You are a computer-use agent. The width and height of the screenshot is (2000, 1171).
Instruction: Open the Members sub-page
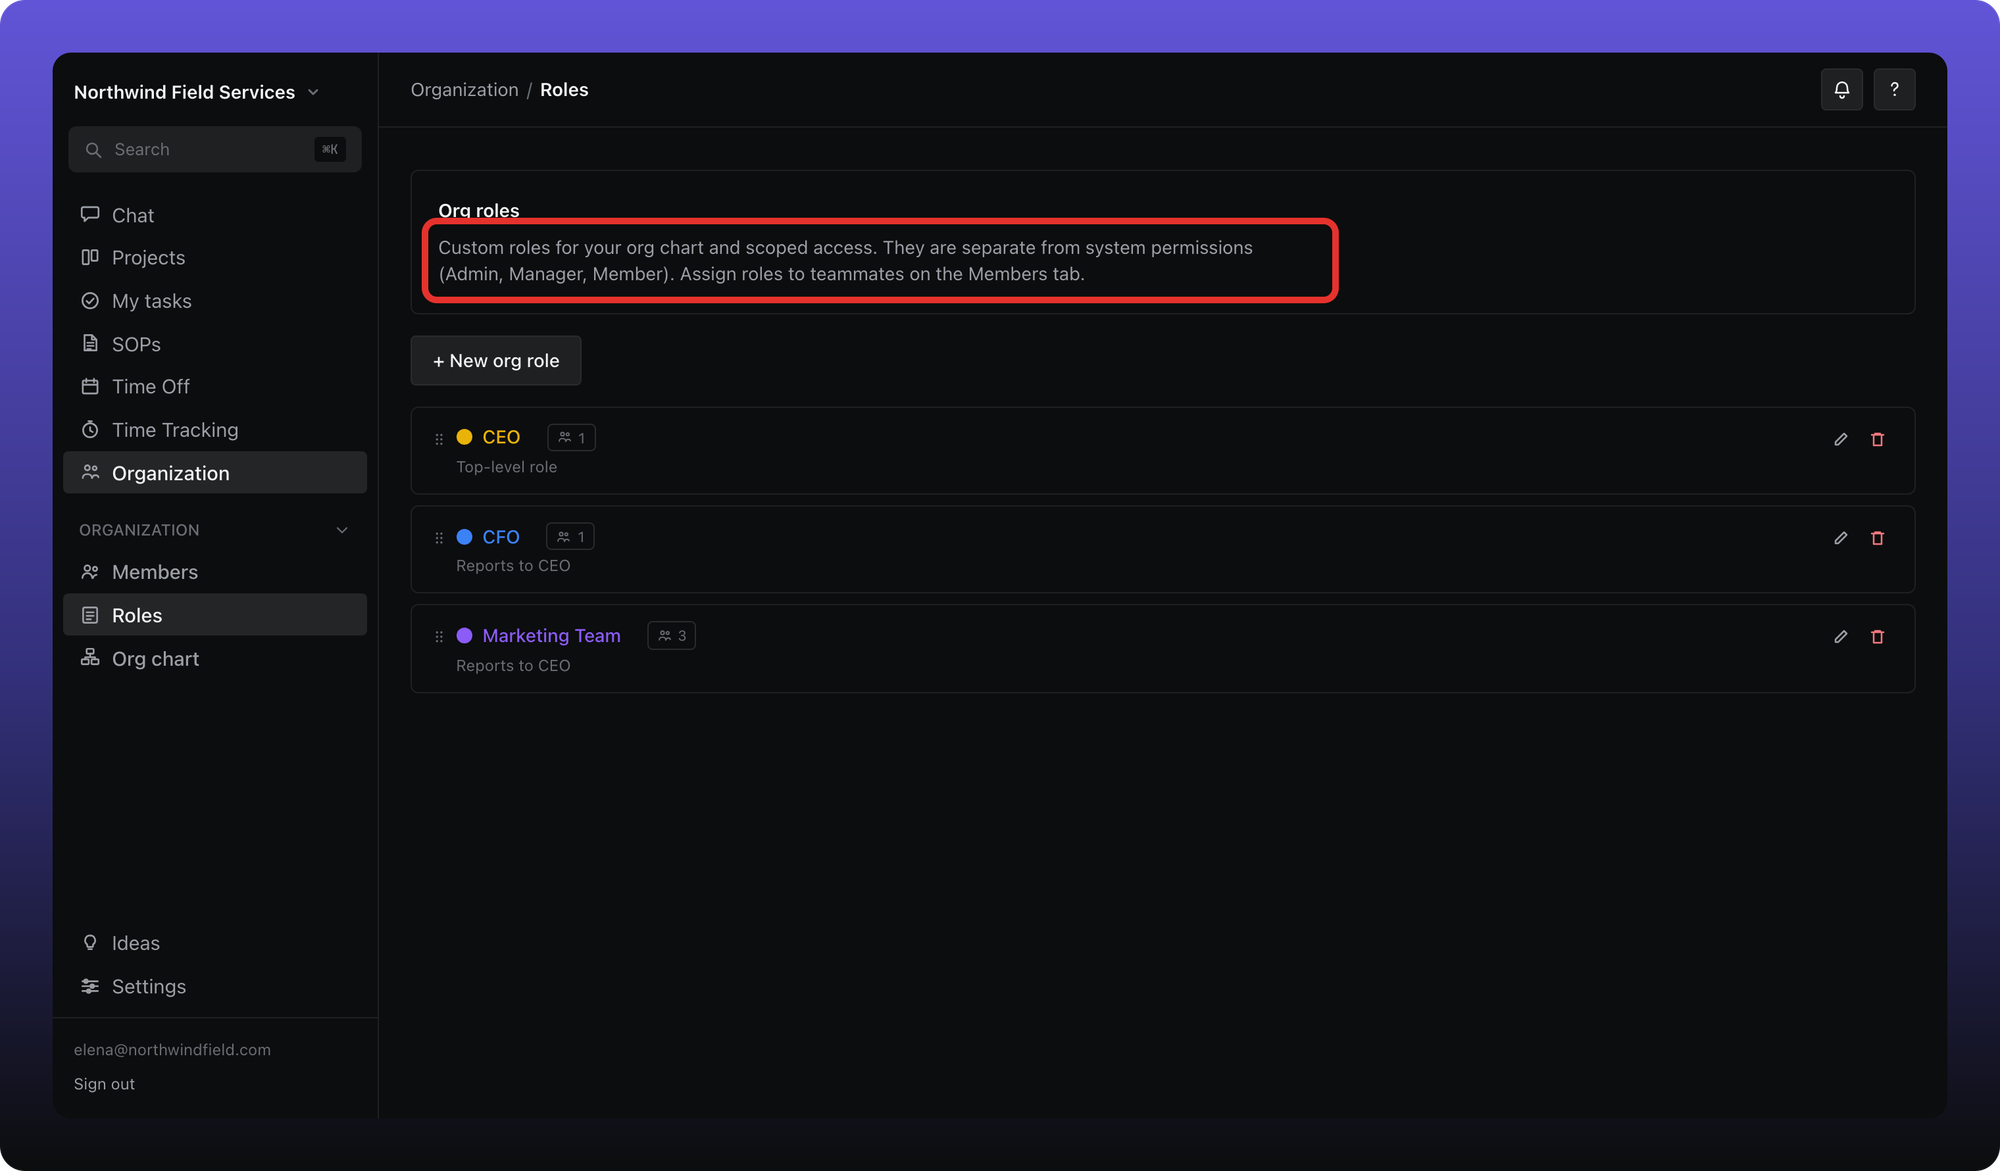[215, 572]
